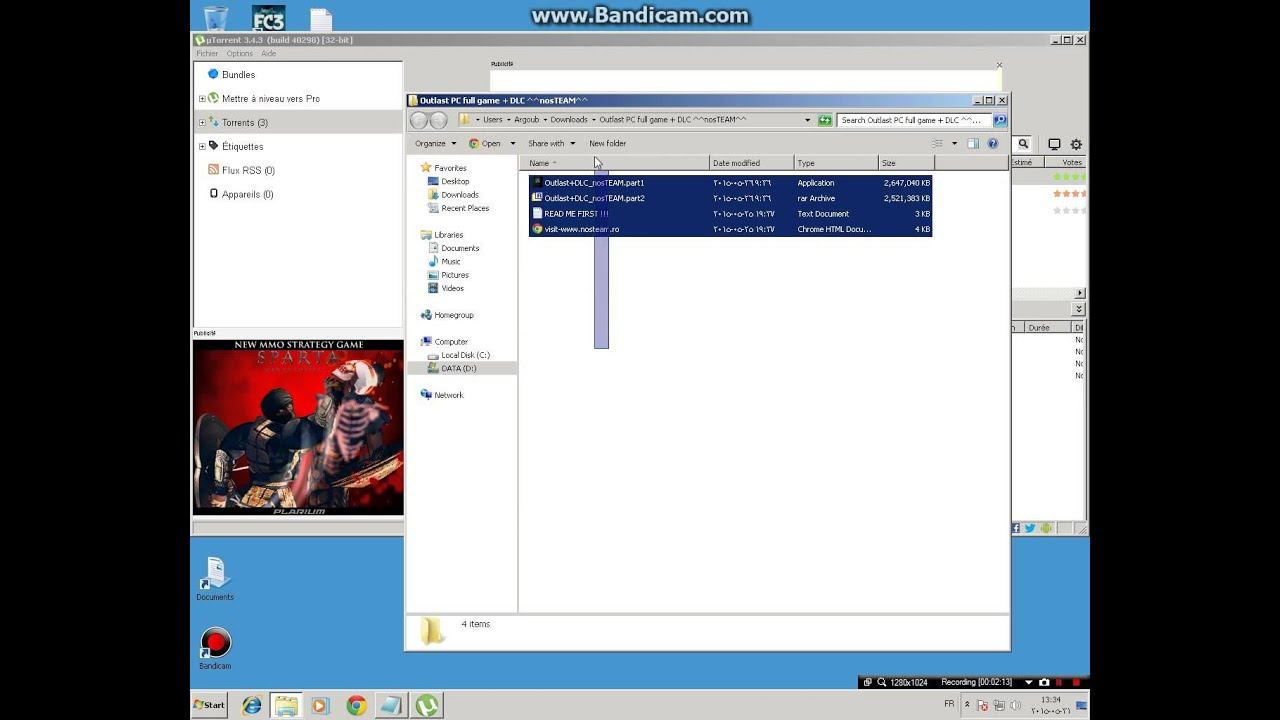The width and height of the screenshot is (1280, 720).
Task: Select Appareils (0) in uTorrent
Action: tap(247, 194)
